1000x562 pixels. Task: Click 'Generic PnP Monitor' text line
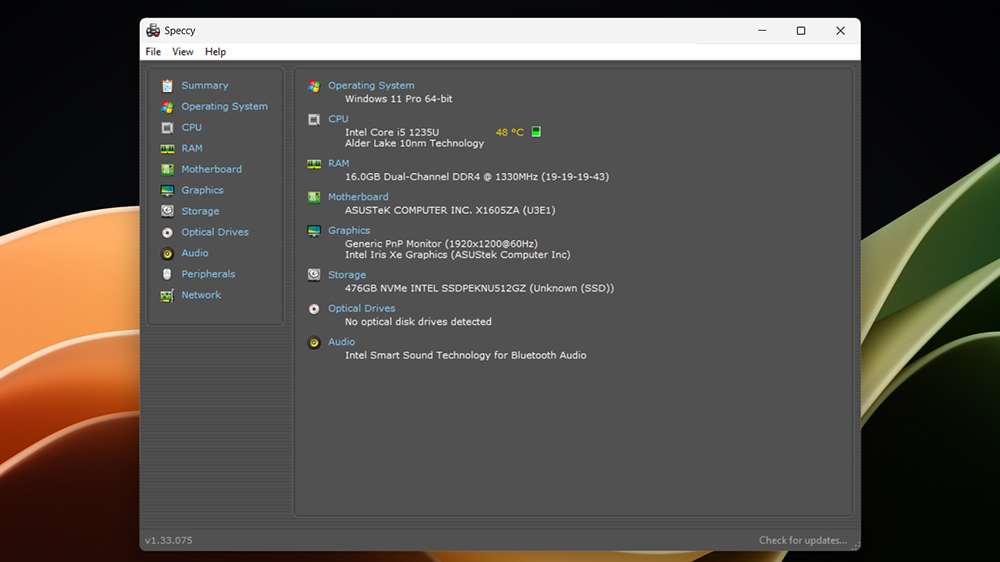[441, 244]
